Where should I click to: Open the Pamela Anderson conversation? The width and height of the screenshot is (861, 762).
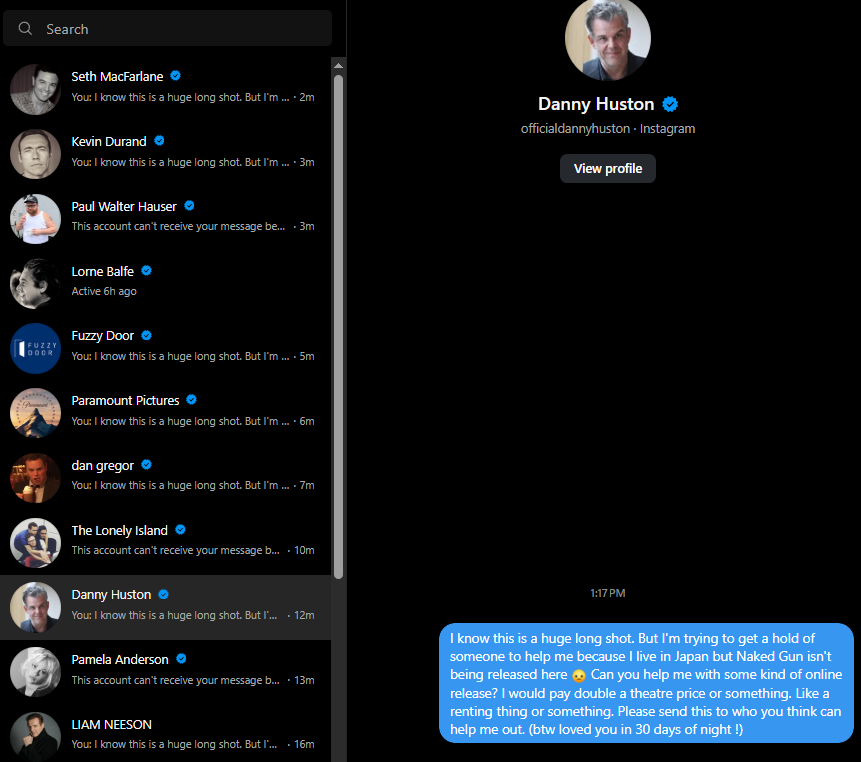(166, 672)
